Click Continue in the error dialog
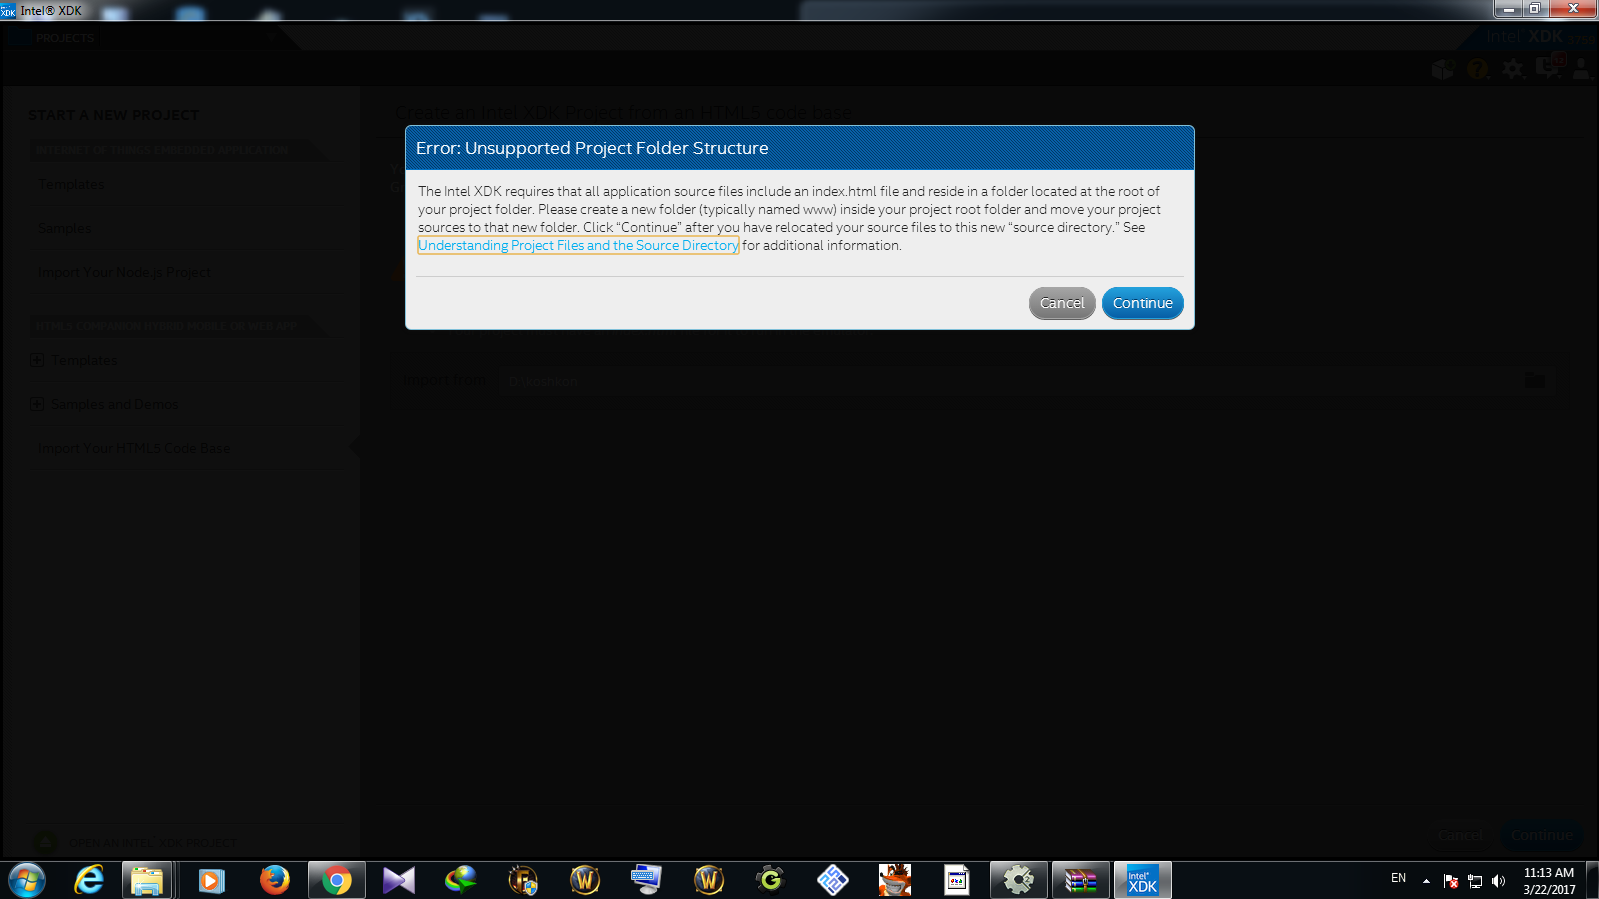The image size is (1599, 899). pos(1142,303)
